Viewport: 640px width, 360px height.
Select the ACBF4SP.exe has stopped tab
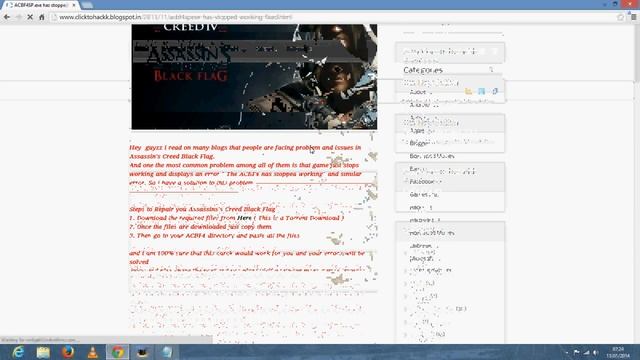click(x=40, y=5)
